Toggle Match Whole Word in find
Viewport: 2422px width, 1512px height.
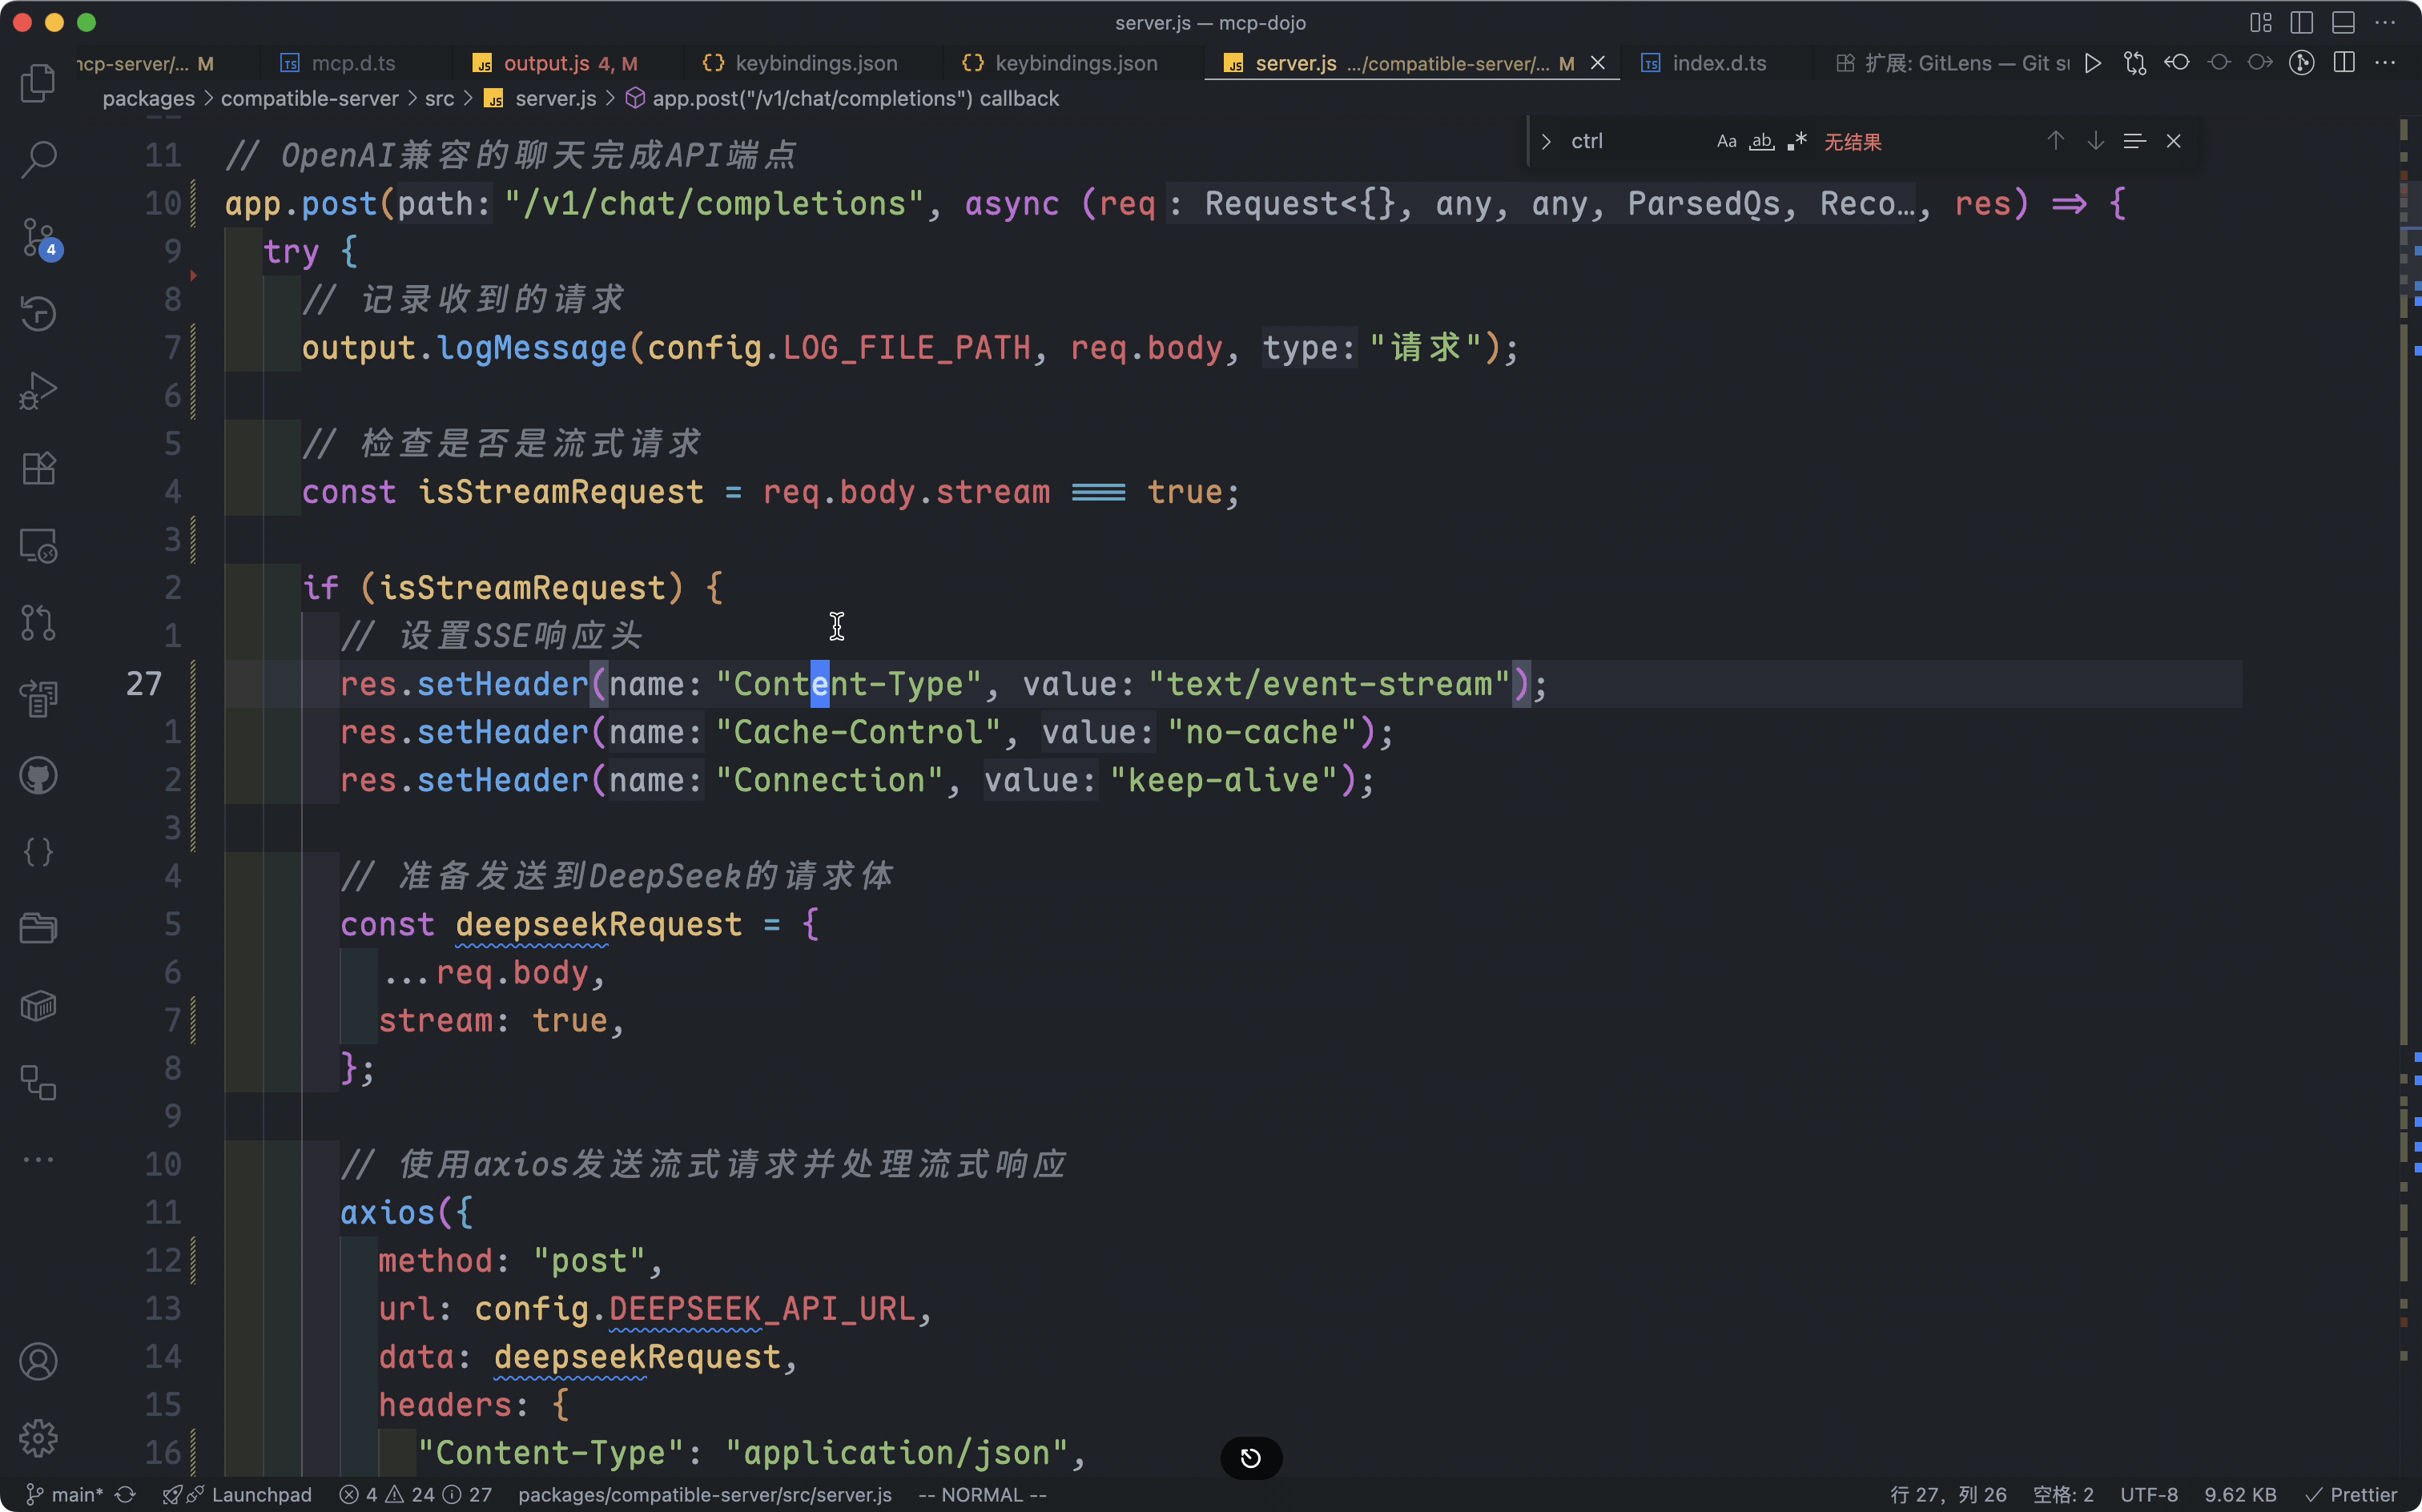1761,141
